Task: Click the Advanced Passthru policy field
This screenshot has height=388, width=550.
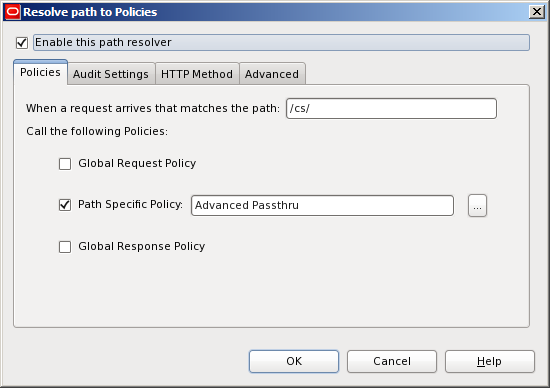Action: coord(322,205)
